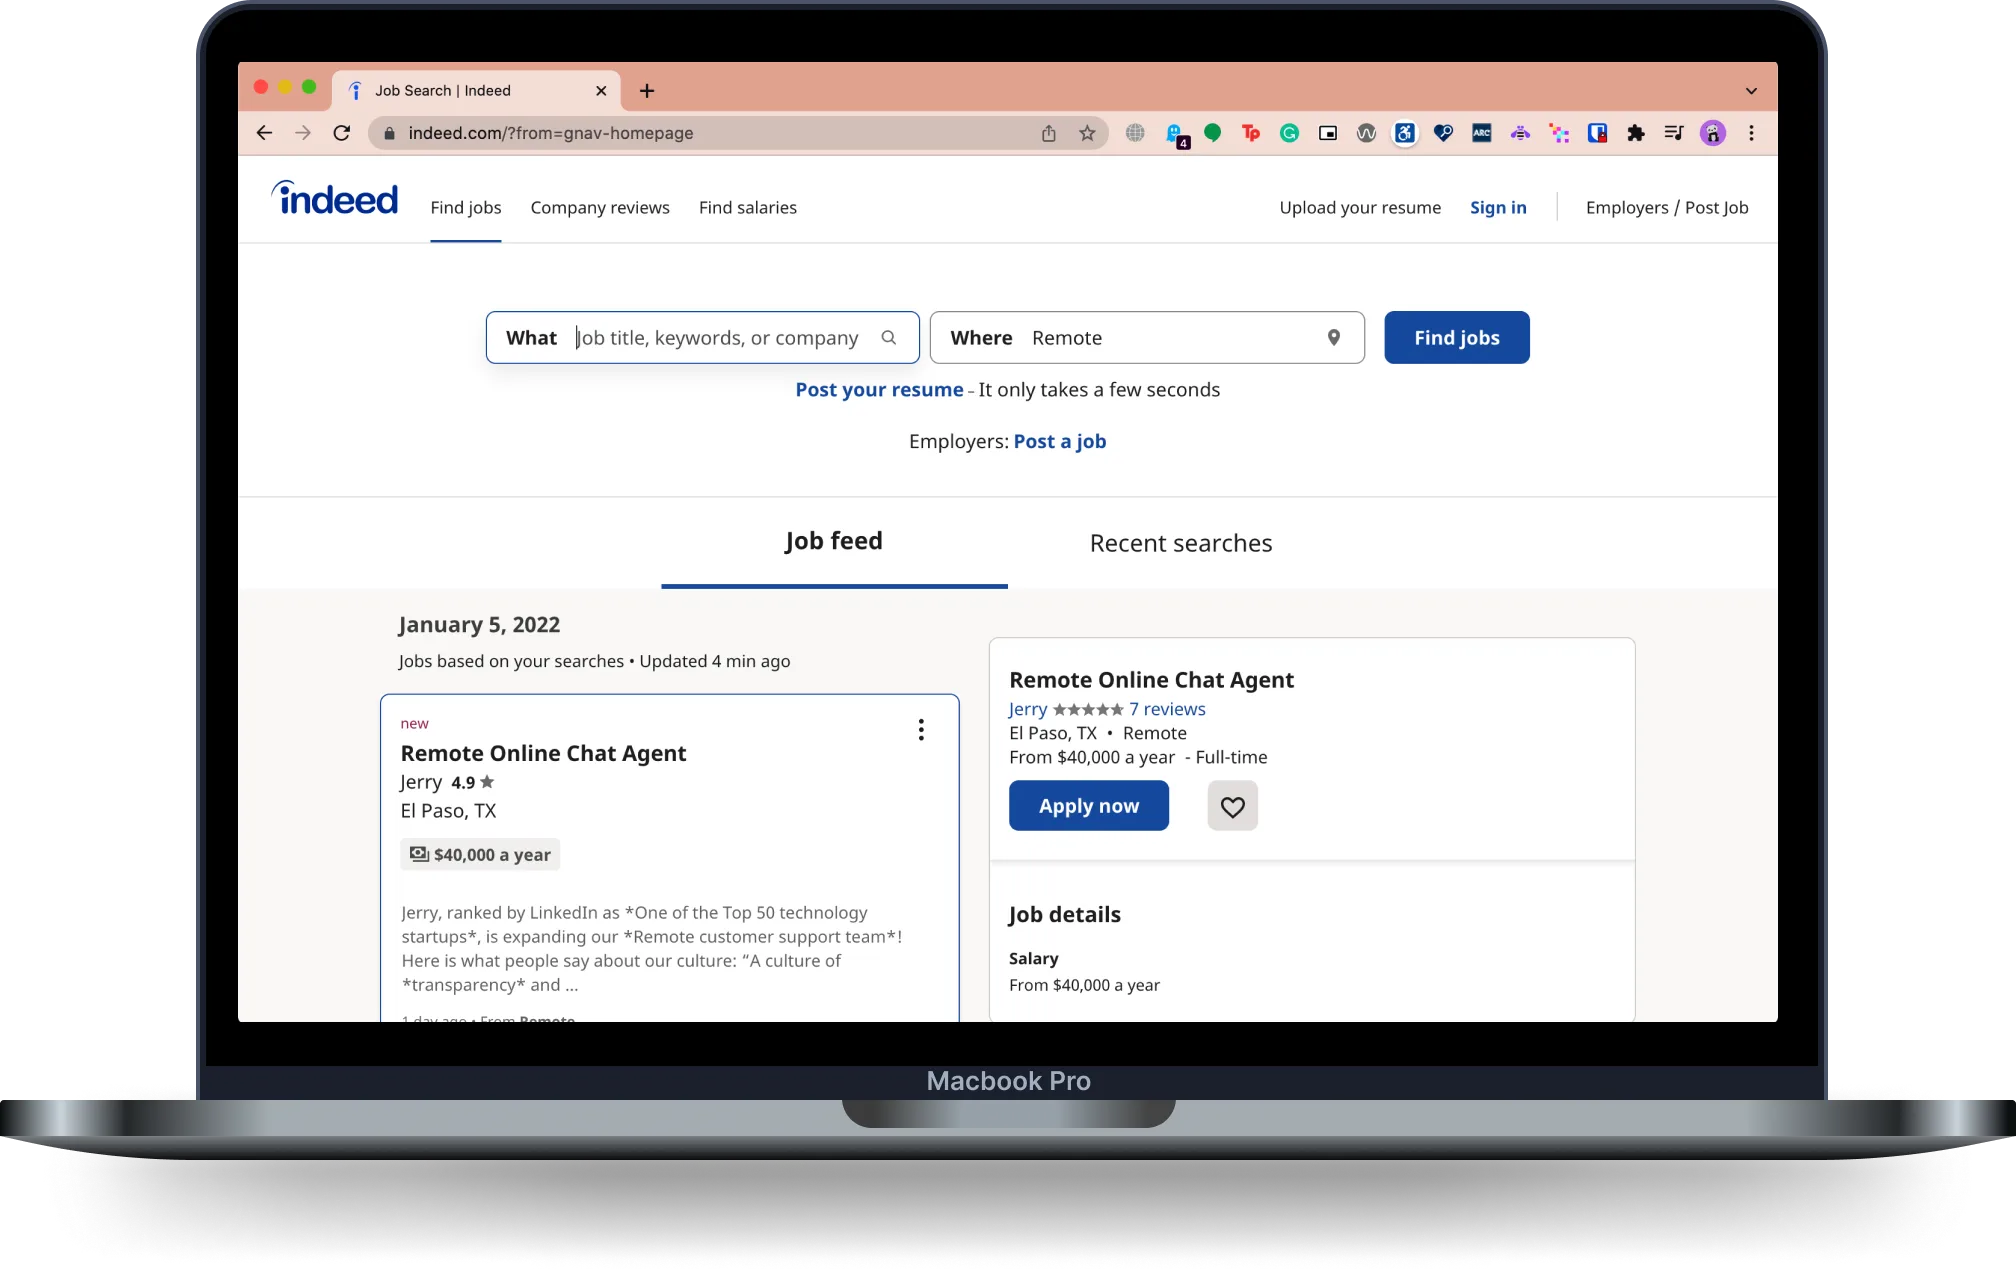Click Apply now
The width and height of the screenshot is (2016, 1270).
coord(1088,806)
